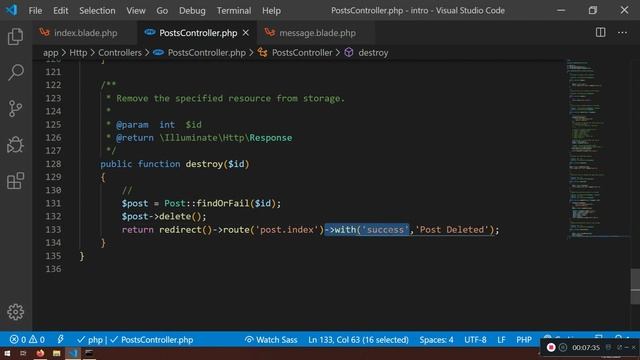The image size is (640, 360).
Task: Change language mode via PHP
Action: point(524,340)
